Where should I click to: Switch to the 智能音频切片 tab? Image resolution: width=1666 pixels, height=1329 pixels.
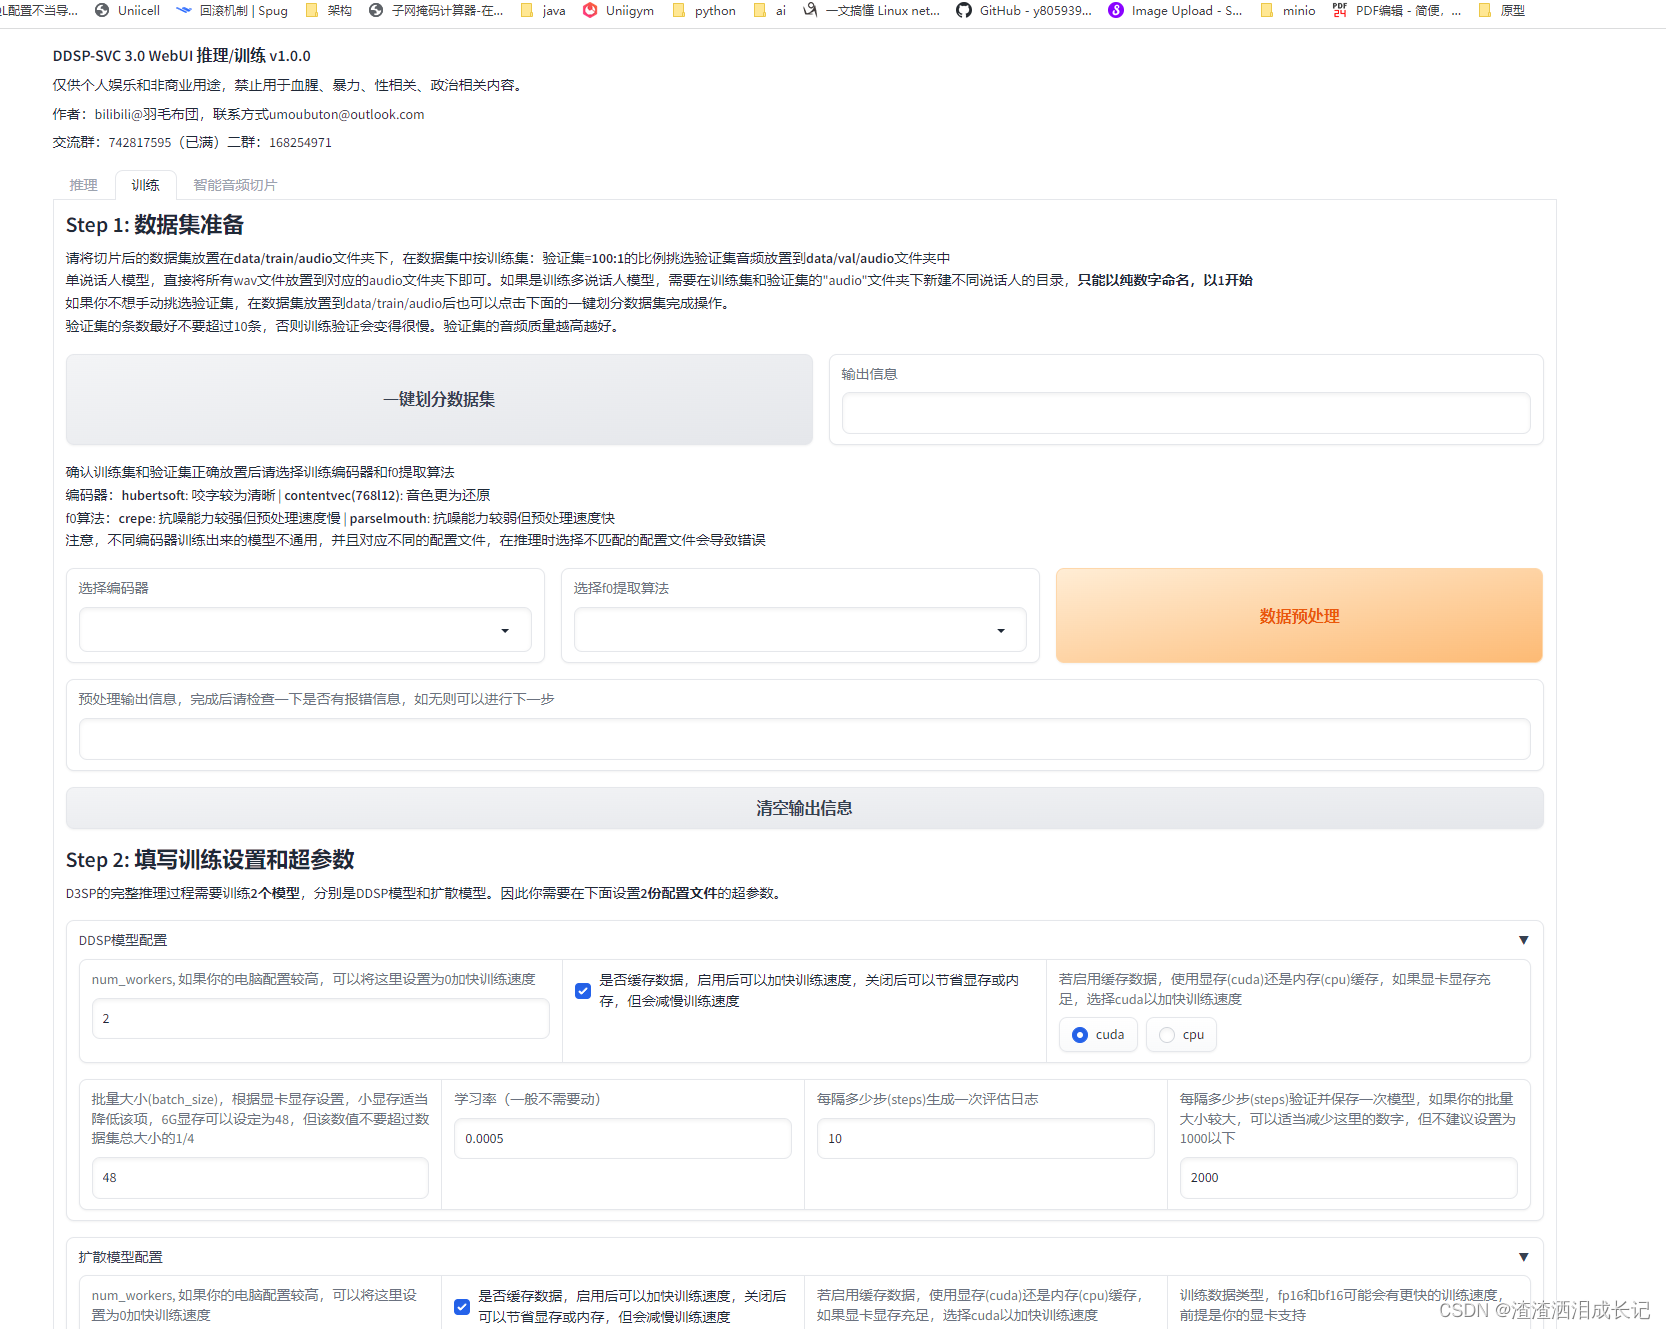pyautogui.click(x=235, y=184)
